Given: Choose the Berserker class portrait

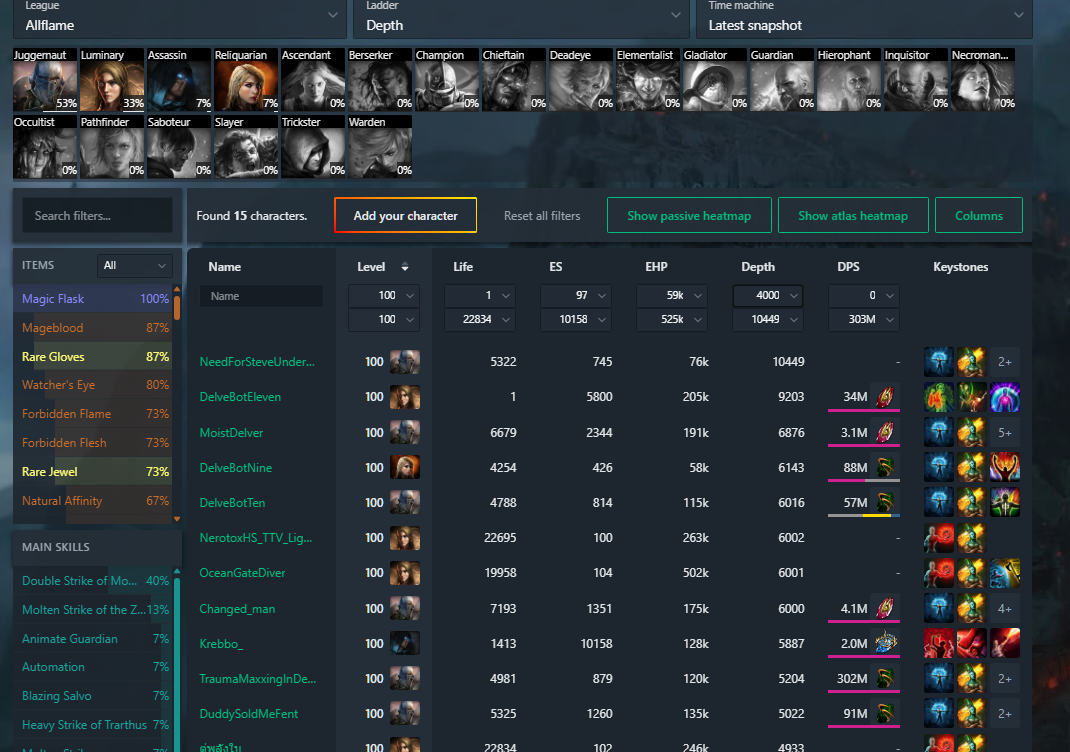Looking at the screenshot, I should point(380,79).
